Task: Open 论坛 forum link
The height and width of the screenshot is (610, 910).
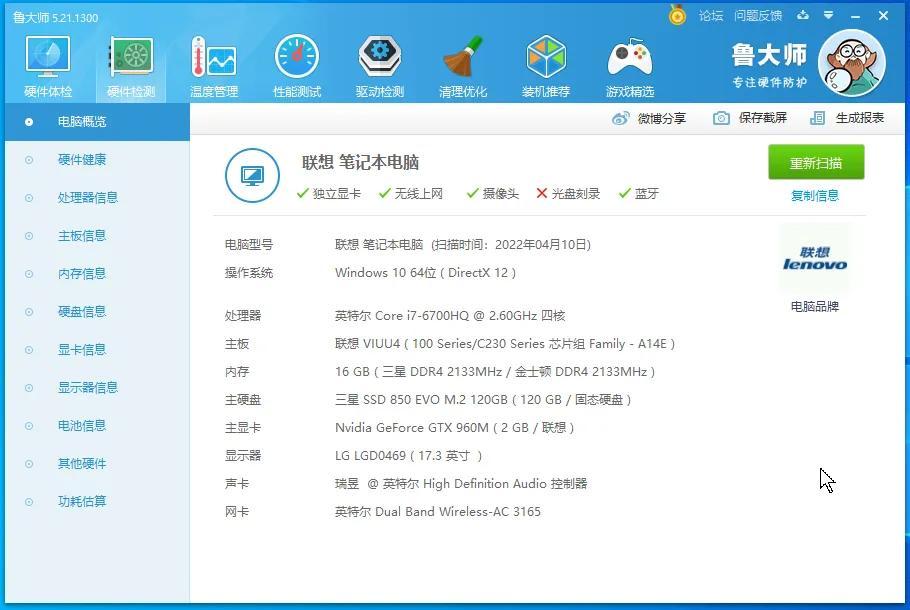Action: point(711,16)
